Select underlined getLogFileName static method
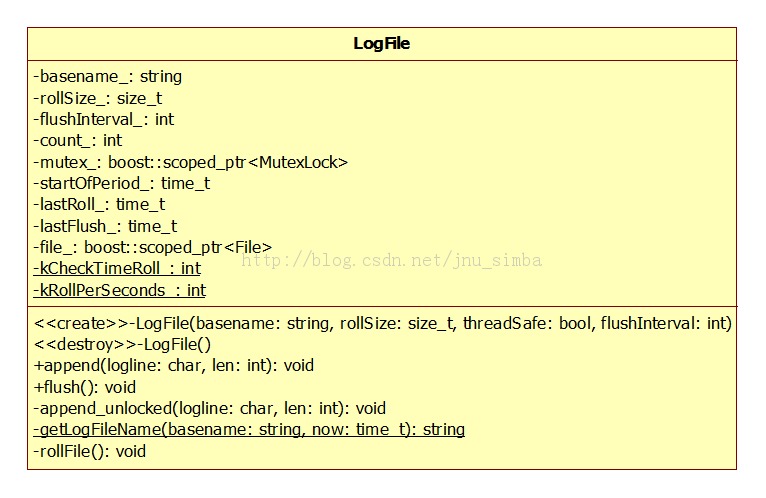Screen dimensions: 766x498 click(x=248, y=429)
